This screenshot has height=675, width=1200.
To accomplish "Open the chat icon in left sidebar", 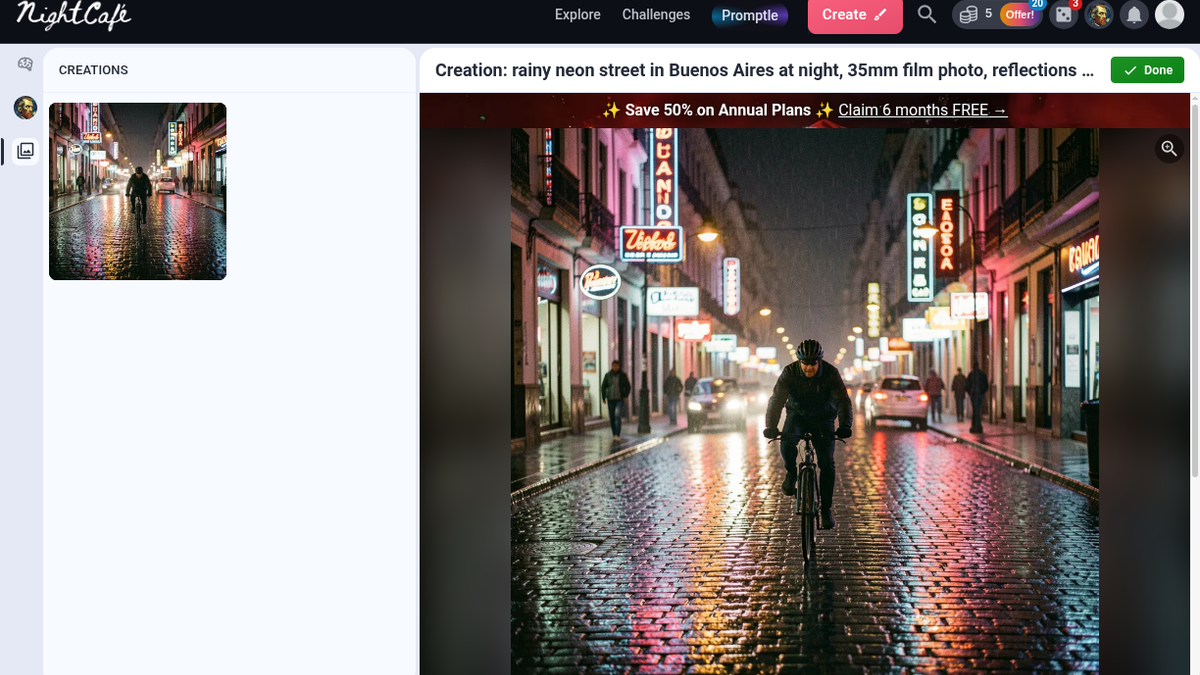I will pyautogui.click(x=25, y=65).
